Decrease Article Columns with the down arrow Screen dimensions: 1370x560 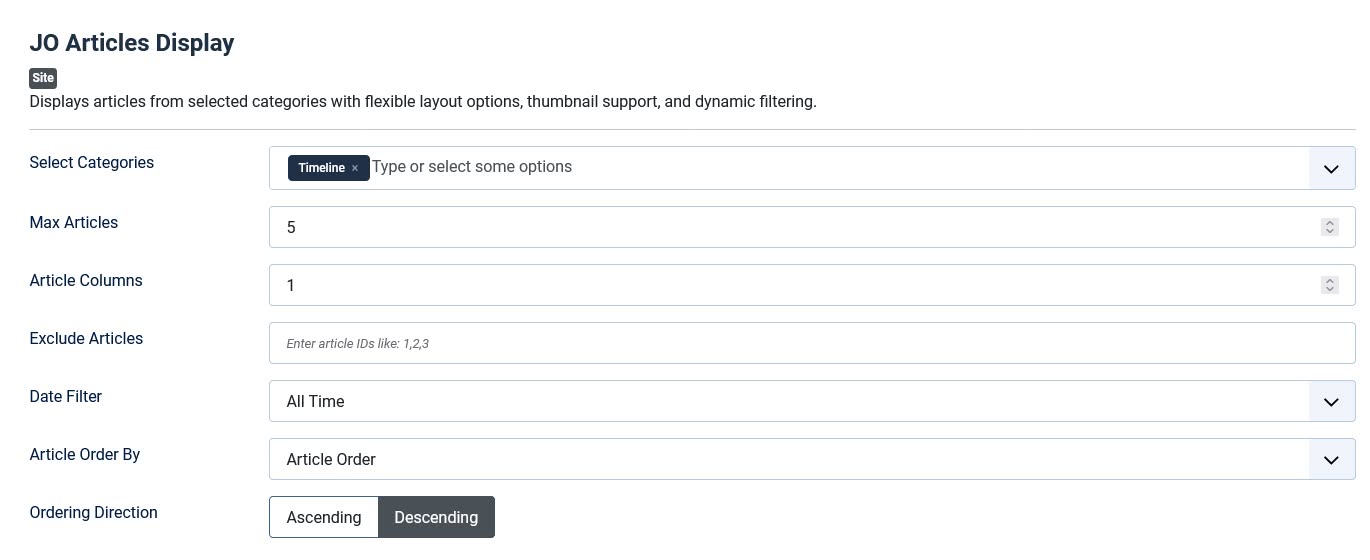click(x=1330, y=290)
